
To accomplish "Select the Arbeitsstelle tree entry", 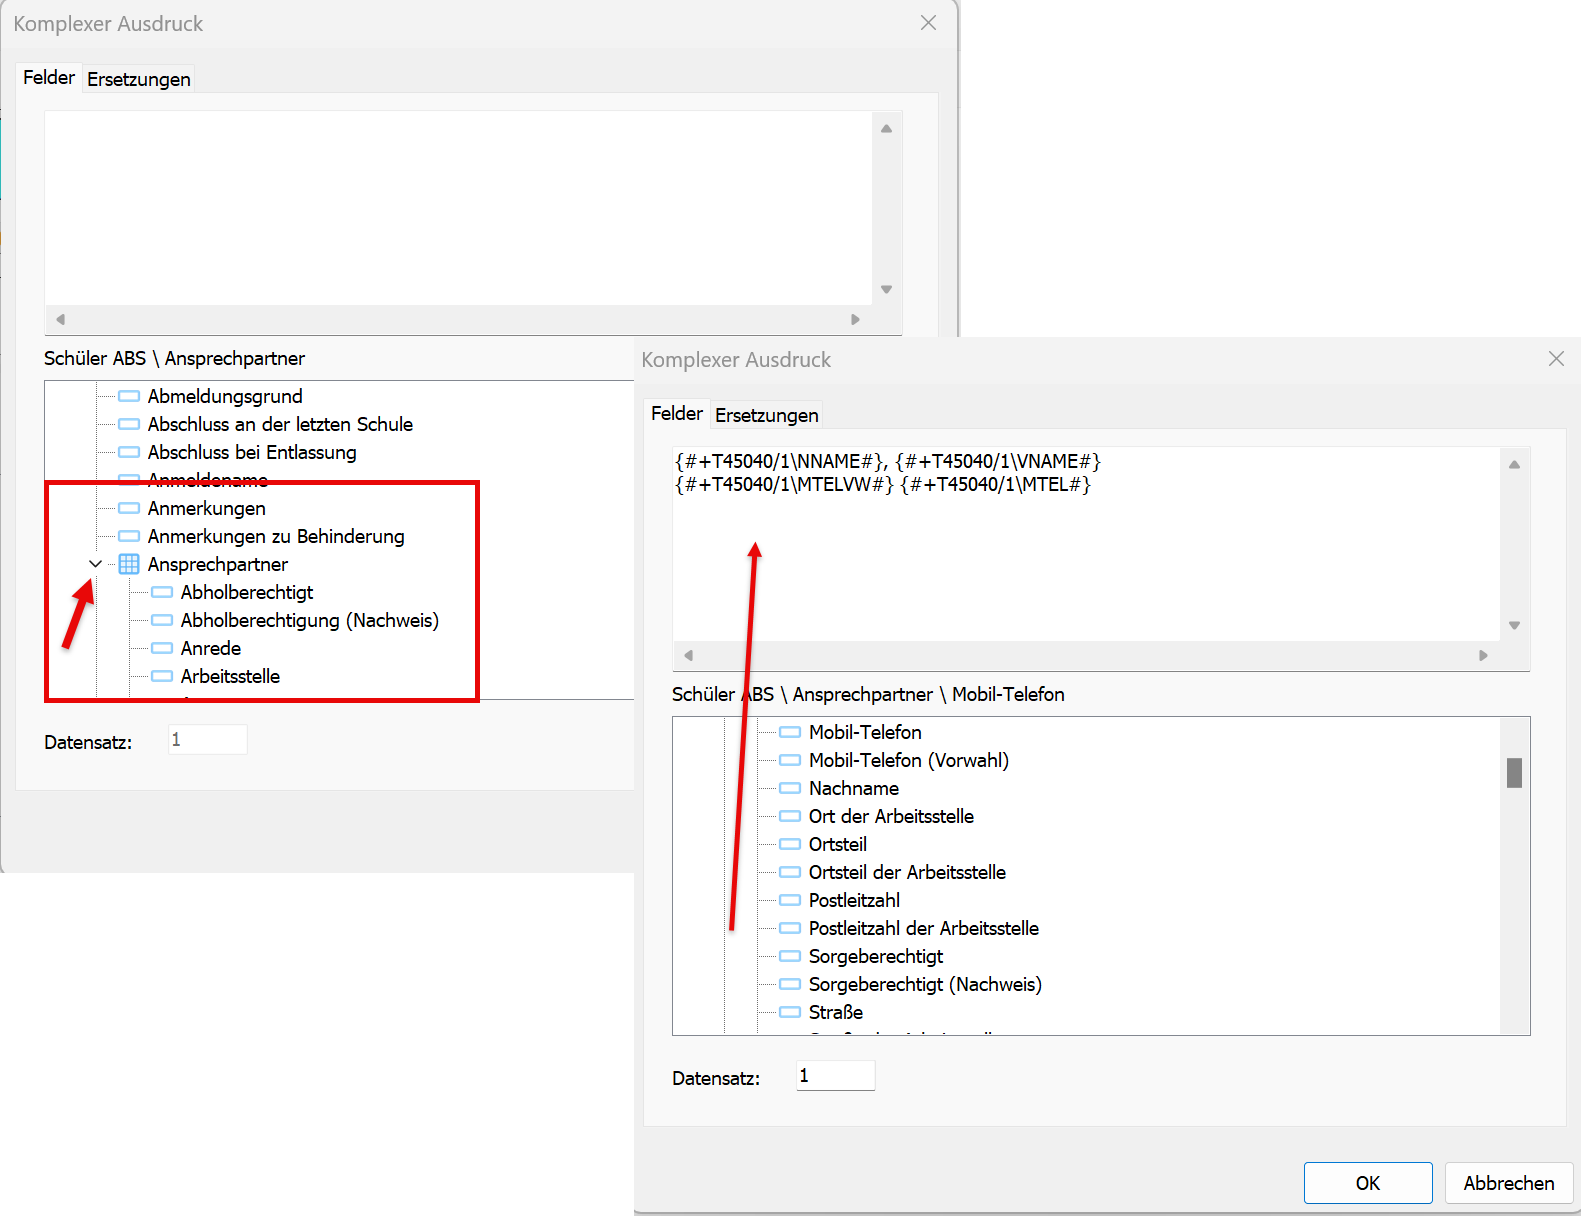I will point(230,676).
